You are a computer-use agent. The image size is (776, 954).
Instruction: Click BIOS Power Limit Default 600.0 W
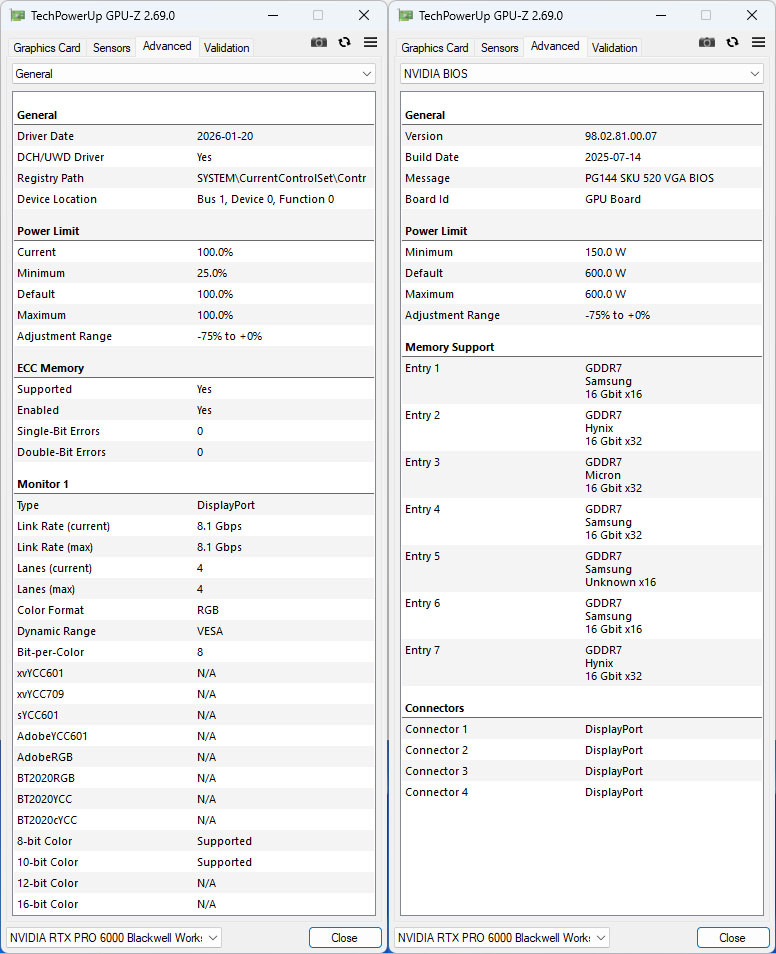pyautogui.click(x=582, y=273)
